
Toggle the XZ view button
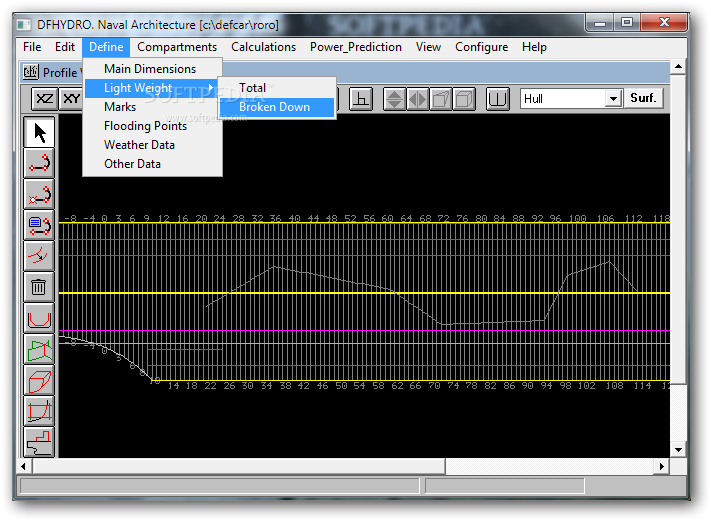click(x=45, y=98)
